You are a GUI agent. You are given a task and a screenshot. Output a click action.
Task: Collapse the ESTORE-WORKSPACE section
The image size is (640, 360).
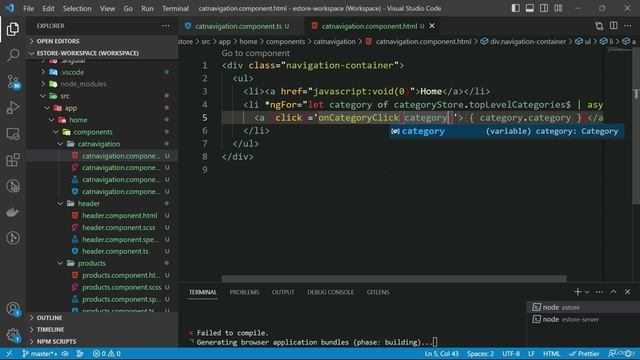[102, 53]
